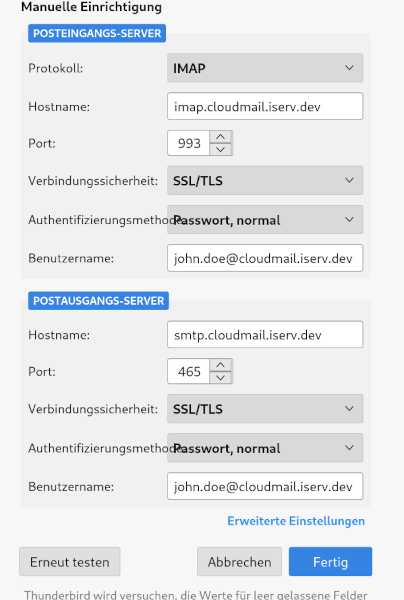Decrease the outgoing port 465 with down arrow

tap(220, 377)
